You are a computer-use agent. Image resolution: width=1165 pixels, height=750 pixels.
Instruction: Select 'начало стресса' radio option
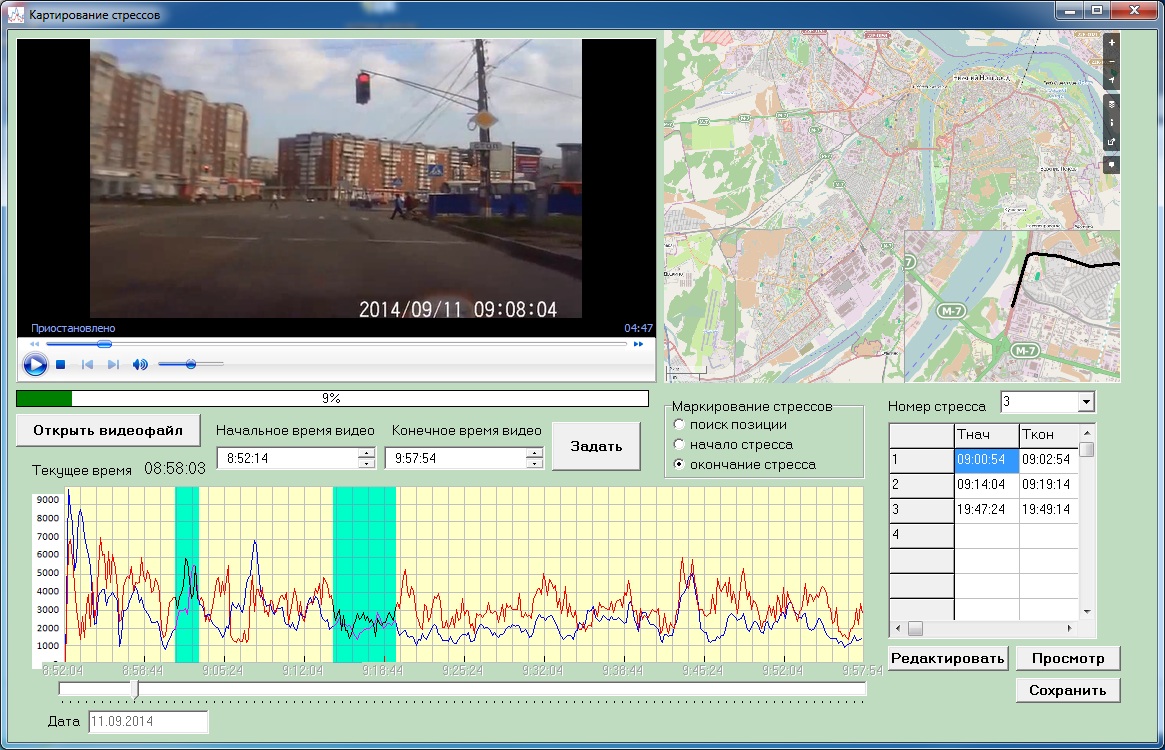pyautogui.click(x=680, y=444)
